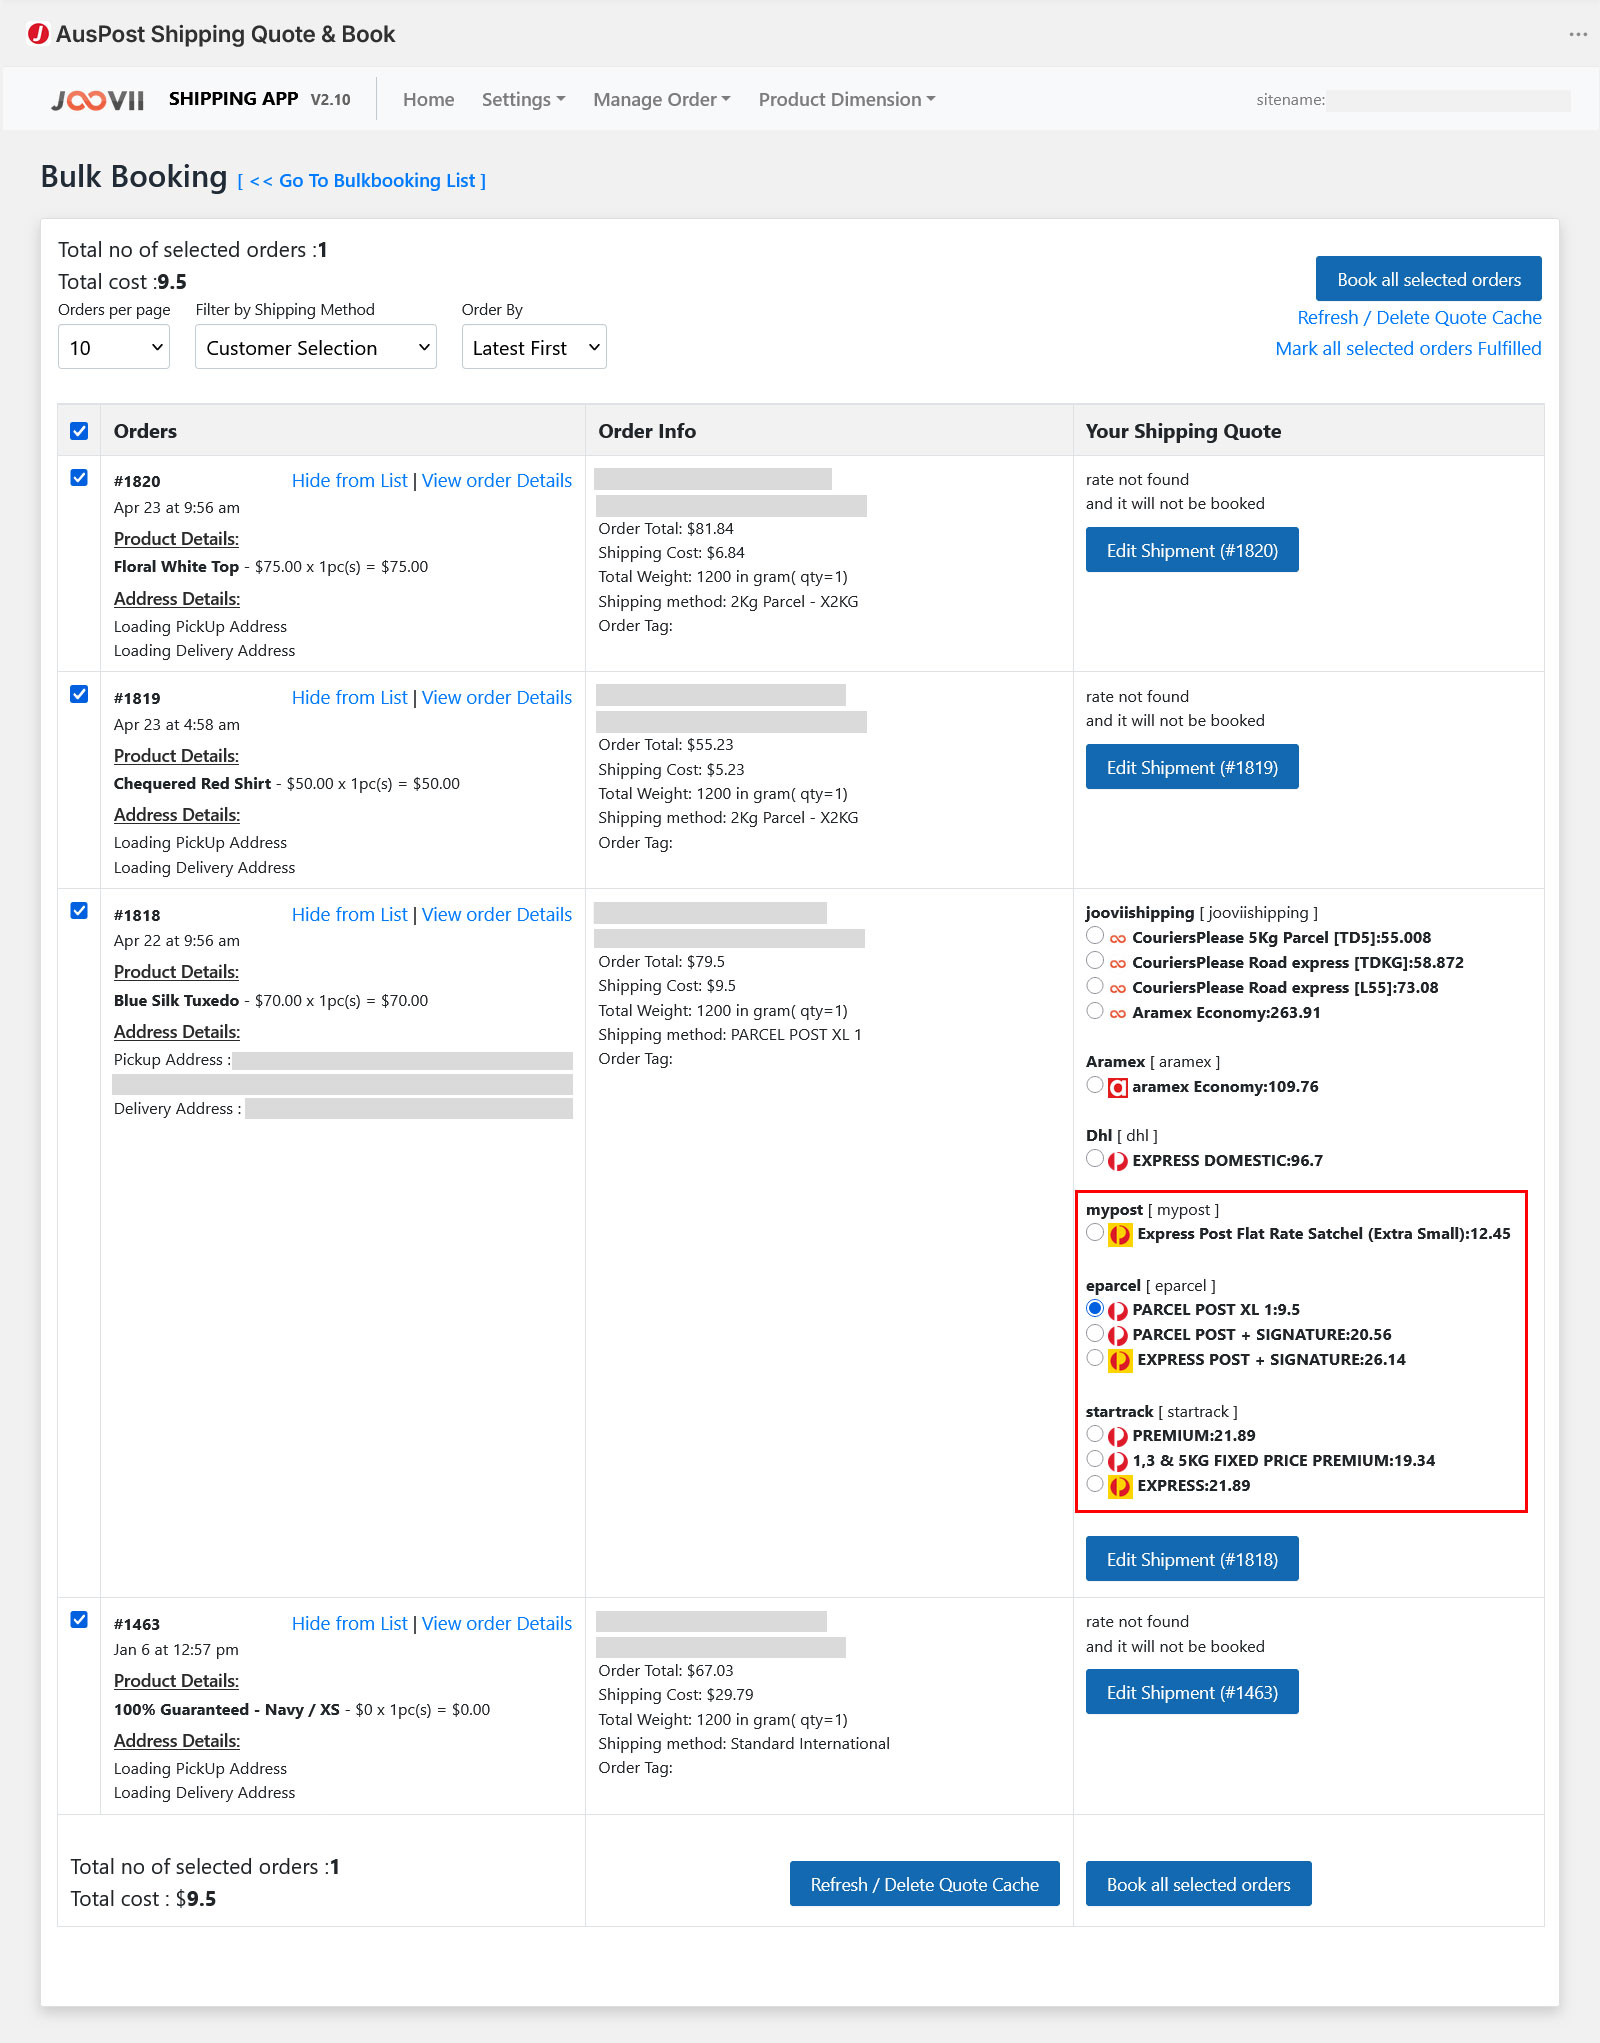The image size is (1600, 2043).
Task: Select the startrack EXPRESS:21.89 radio
Action: tap(1095, 1484)
